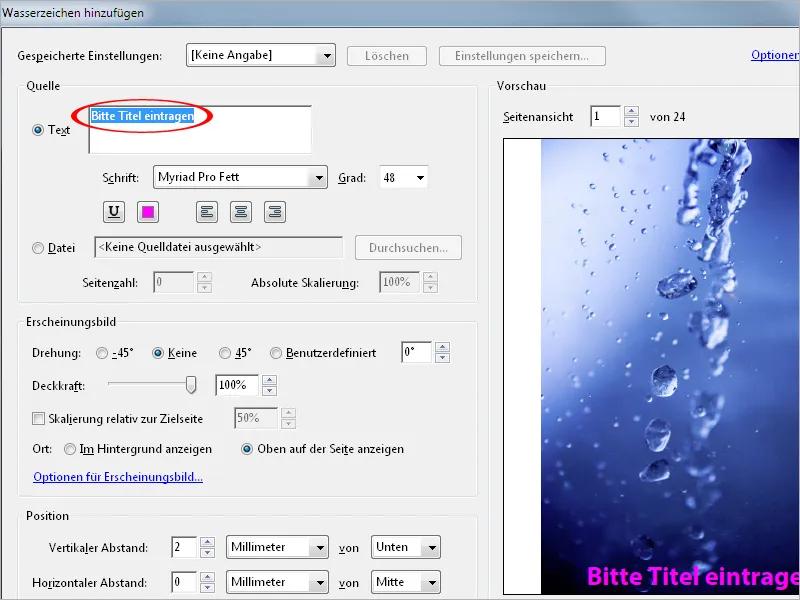The image size is (800, 600).
Task: Increase Horizontaler Abstand value
Action: point(207,577)
